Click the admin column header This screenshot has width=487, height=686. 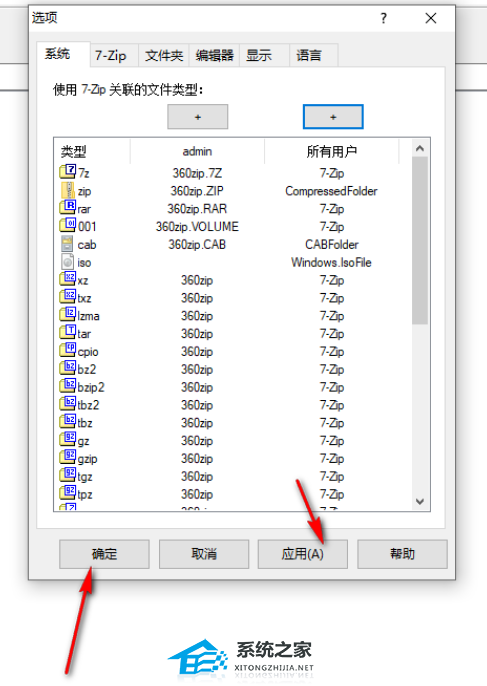pyautogui.click(x=197, y=152)
